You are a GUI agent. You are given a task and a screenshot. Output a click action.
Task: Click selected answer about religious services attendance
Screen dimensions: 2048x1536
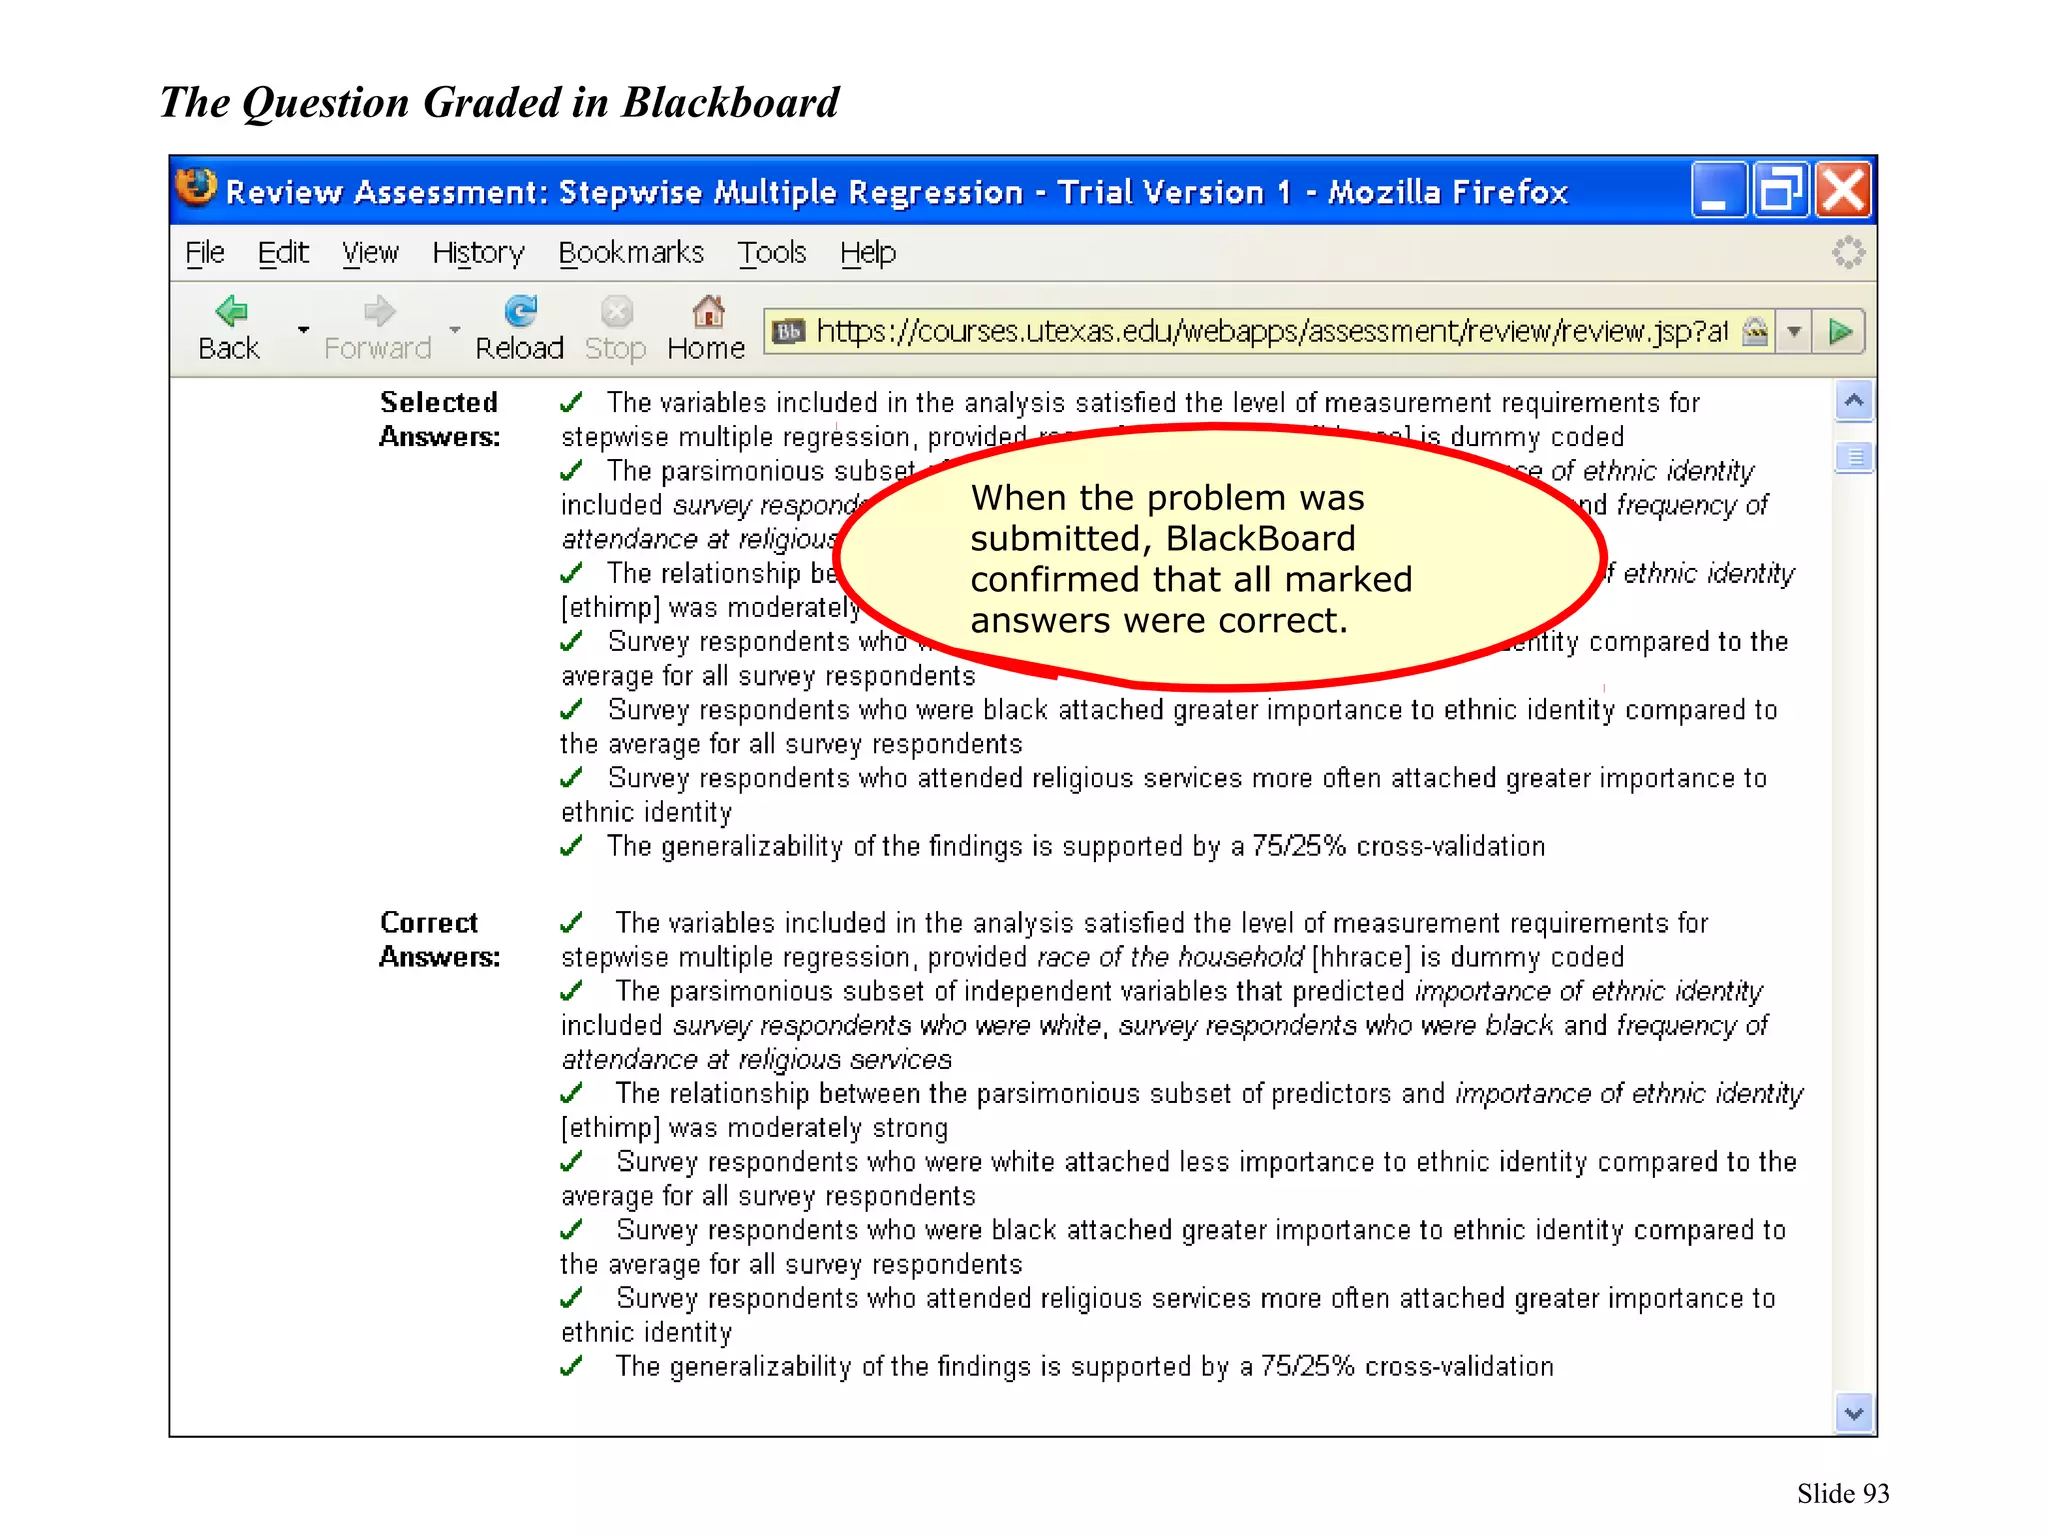click(1164, 794)
